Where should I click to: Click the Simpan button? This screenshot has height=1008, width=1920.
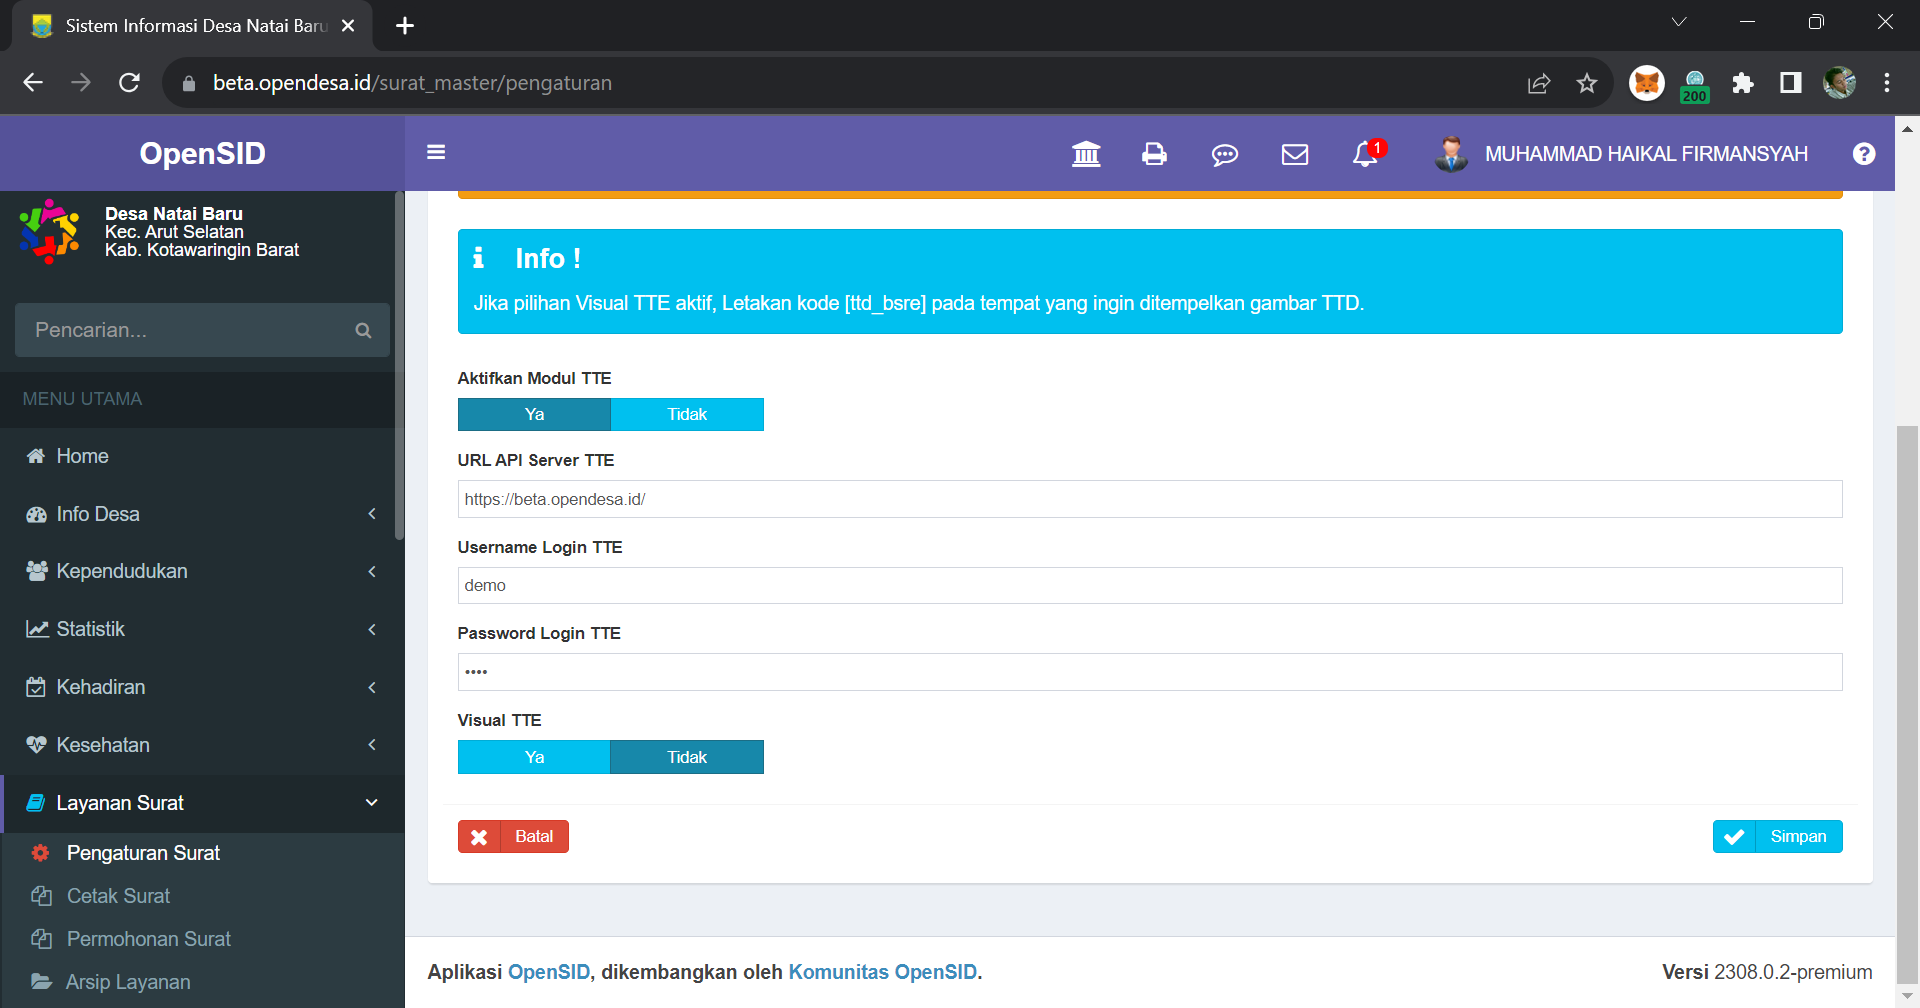click(1778, 836)
